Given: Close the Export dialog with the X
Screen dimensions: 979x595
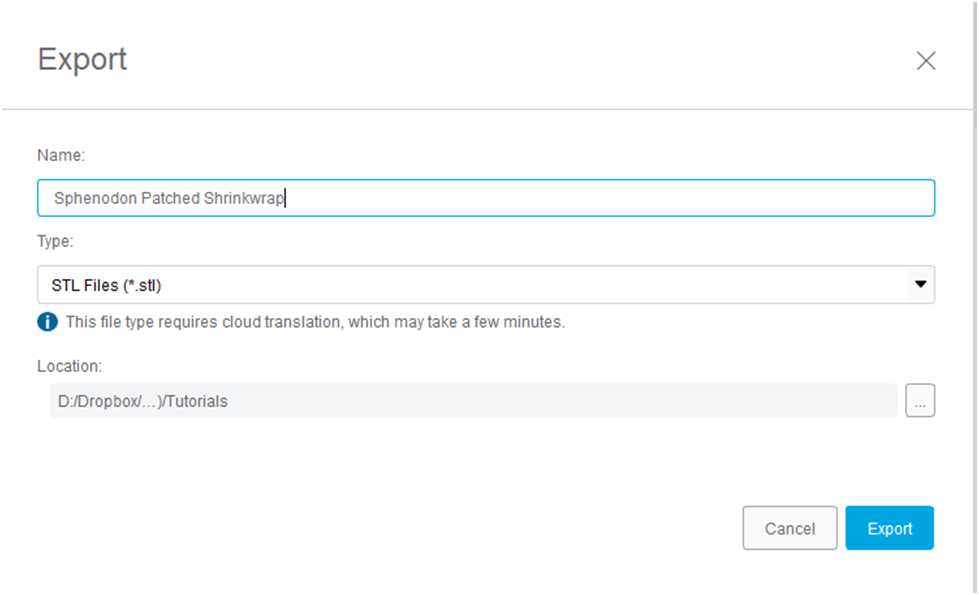Looking at the screenshot, I should 925,61.
